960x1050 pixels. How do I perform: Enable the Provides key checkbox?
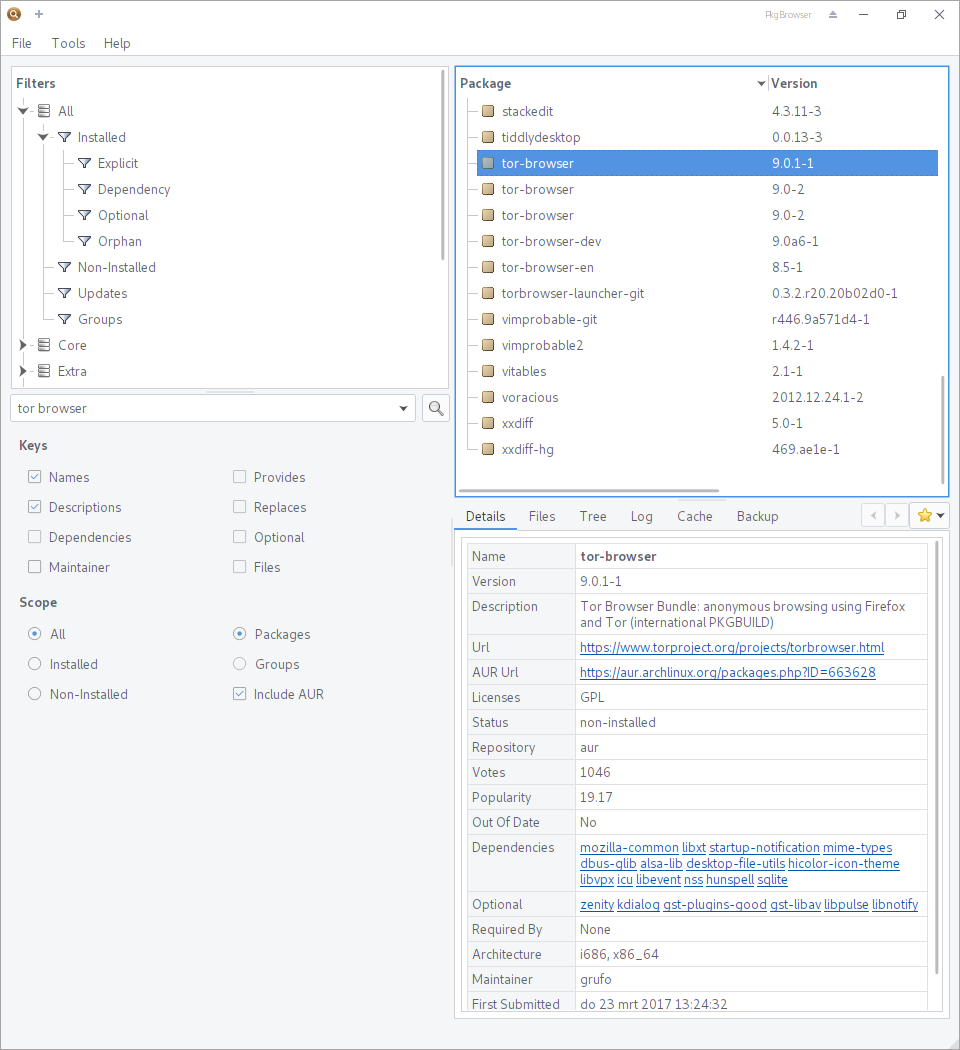click(240, 477)
